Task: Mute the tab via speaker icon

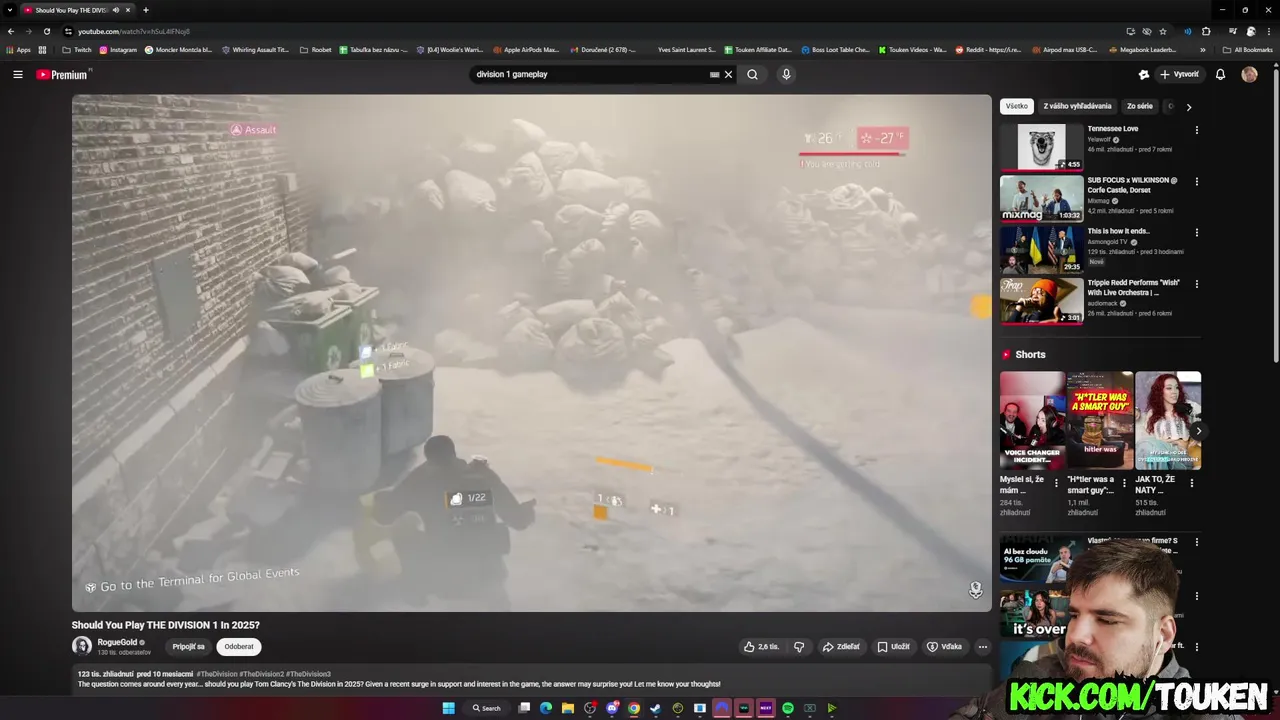Action: coord(116,10)
